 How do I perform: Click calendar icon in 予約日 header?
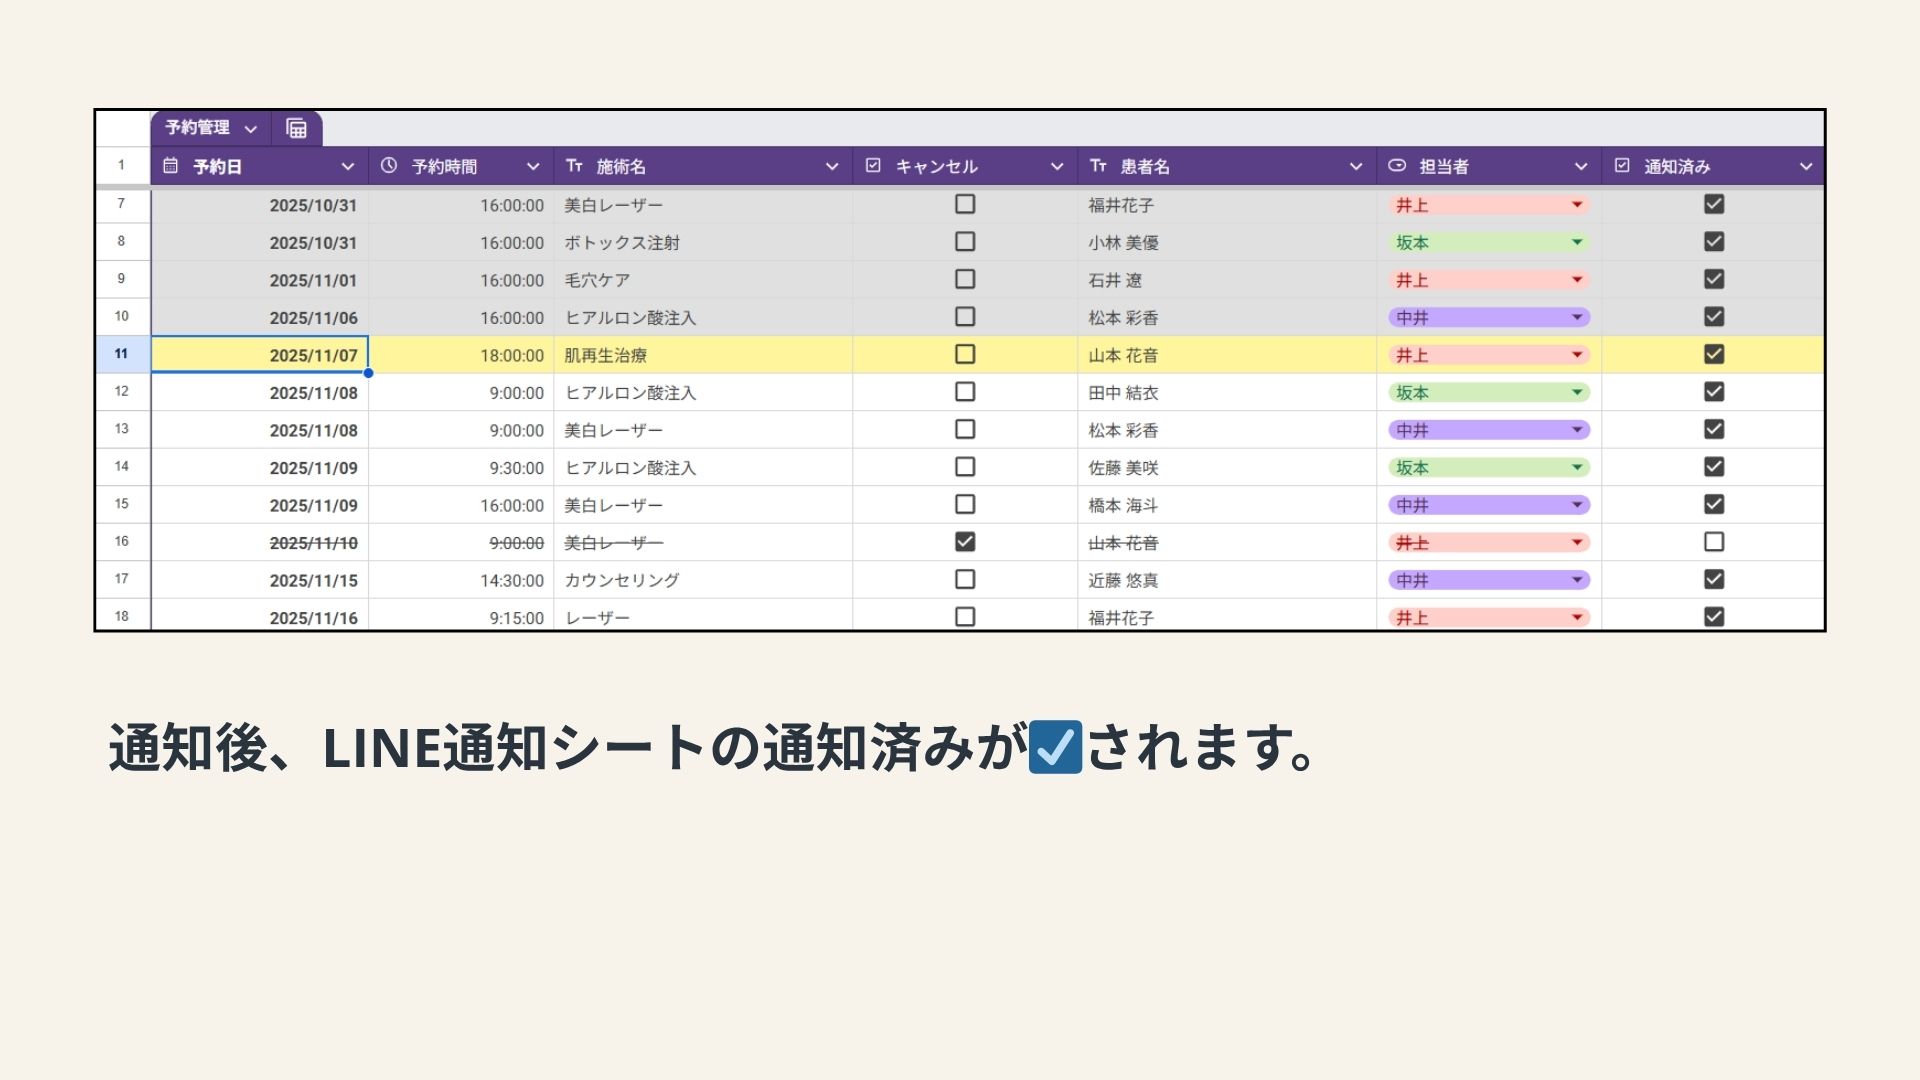(171, 166)
